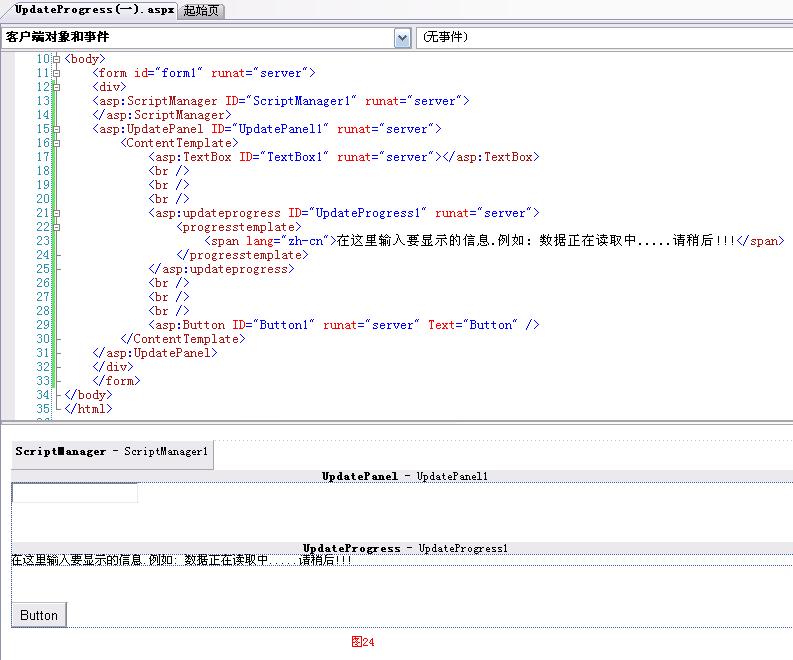The image size is (793, 660).
Task: Switch to the 起始页 tab
Action: (203, 11)
